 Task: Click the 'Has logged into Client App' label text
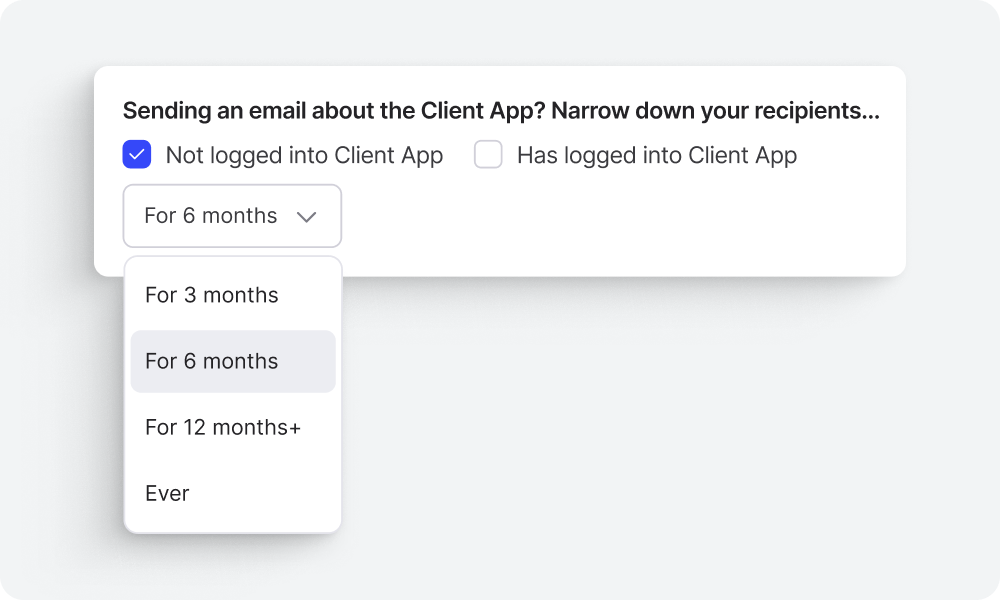[656, 155]
